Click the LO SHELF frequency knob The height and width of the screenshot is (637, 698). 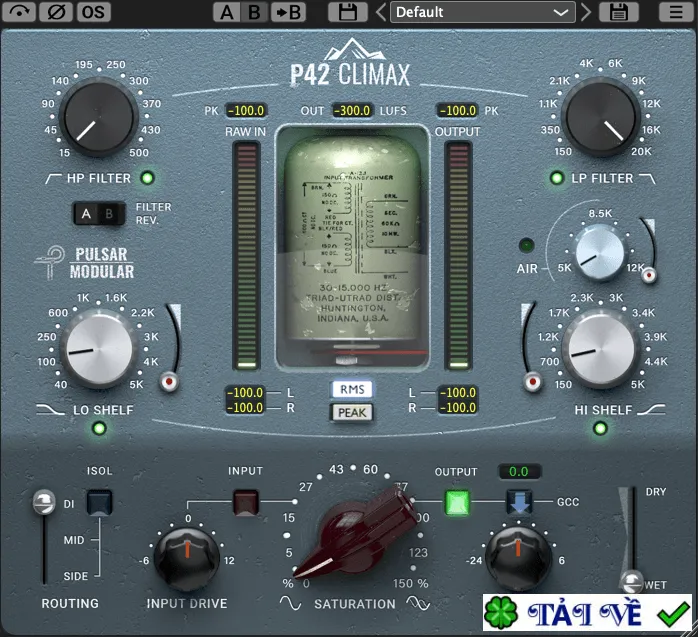tap(98, 349)
